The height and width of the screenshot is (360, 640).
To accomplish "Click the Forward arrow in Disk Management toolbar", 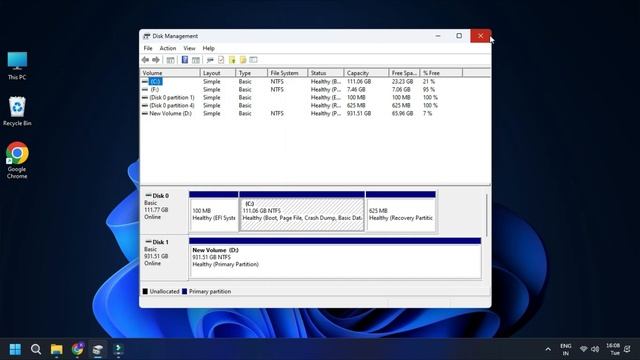I will coord(156,60).
